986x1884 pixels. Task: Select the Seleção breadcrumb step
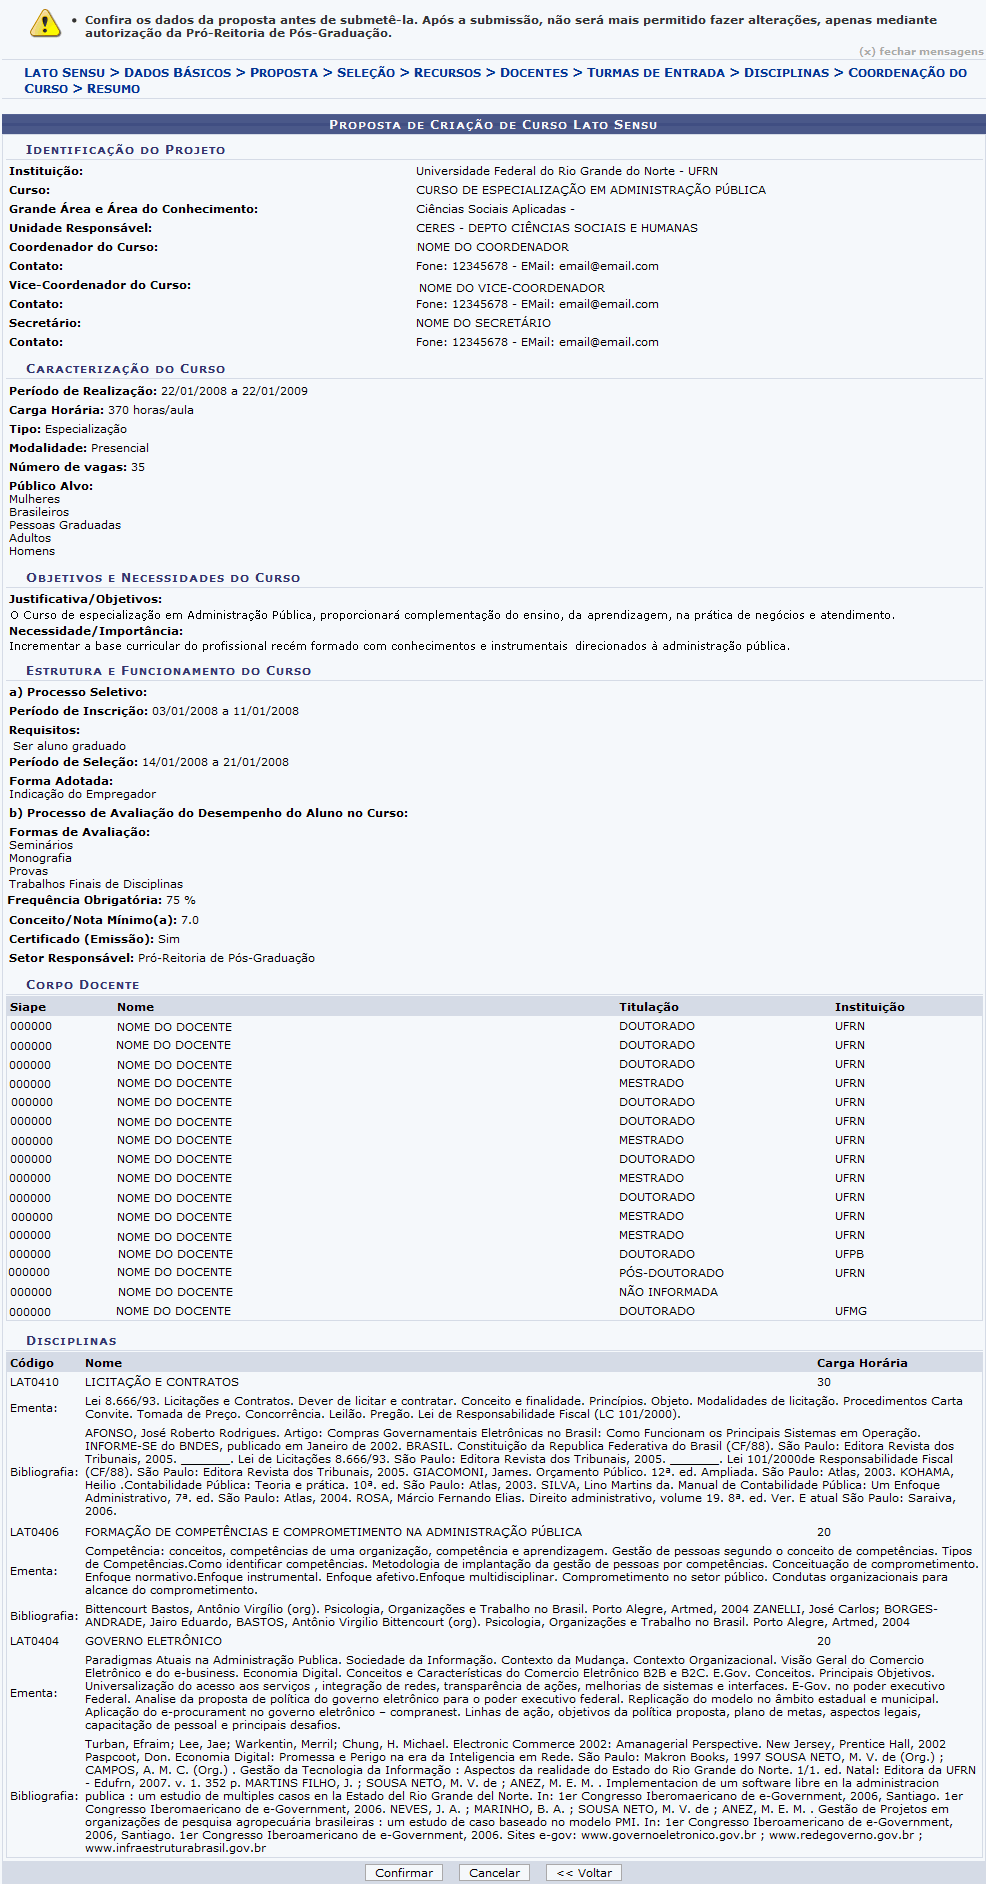point(366,73)
